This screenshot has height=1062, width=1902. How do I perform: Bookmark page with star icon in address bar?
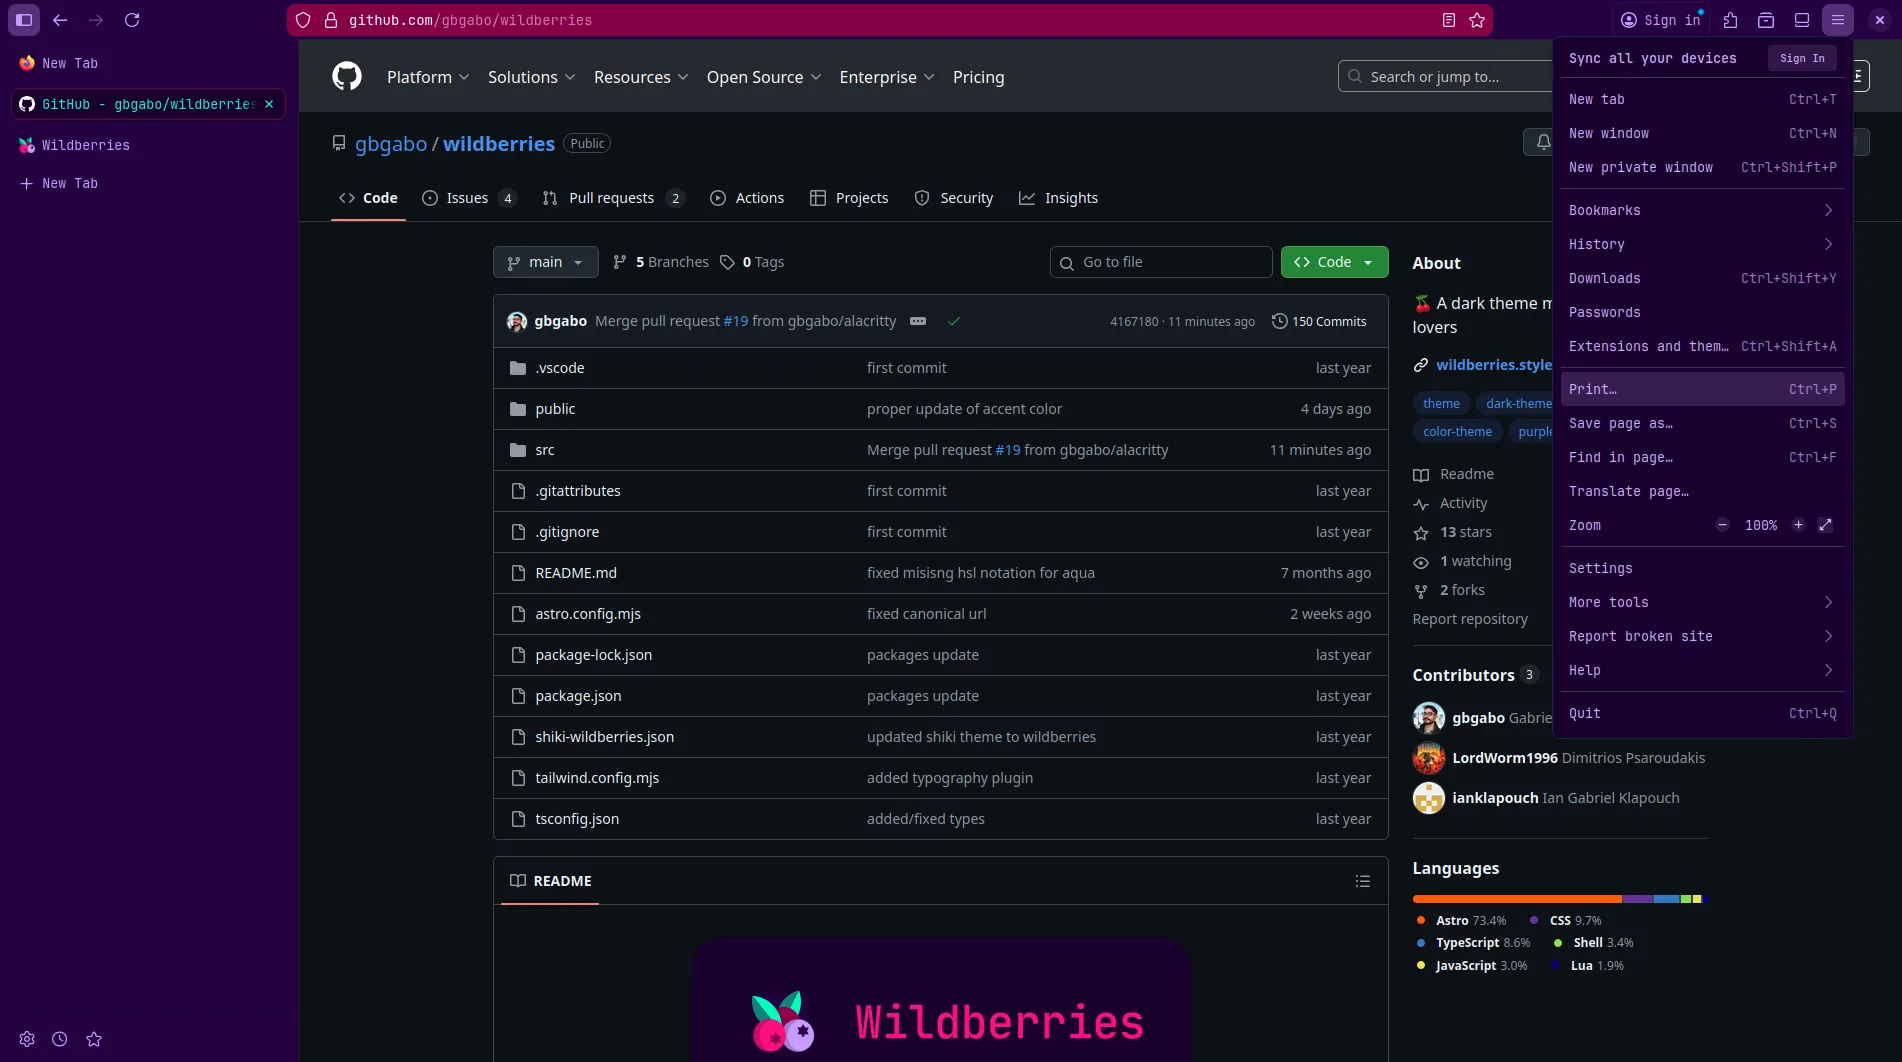[x=1477, y=20]
